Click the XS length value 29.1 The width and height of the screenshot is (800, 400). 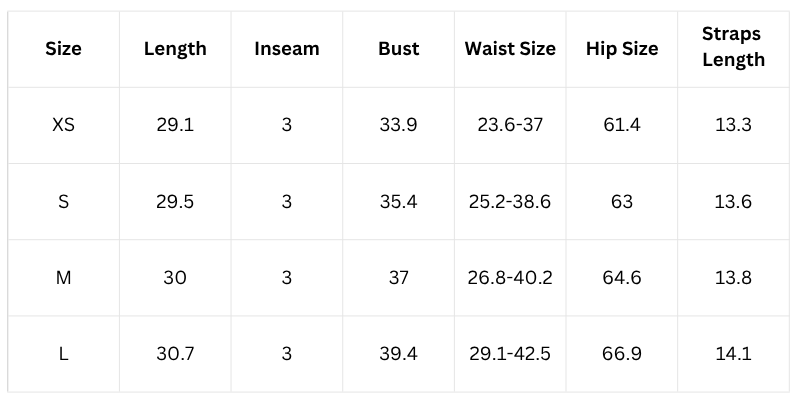click(x=175, y=125)
